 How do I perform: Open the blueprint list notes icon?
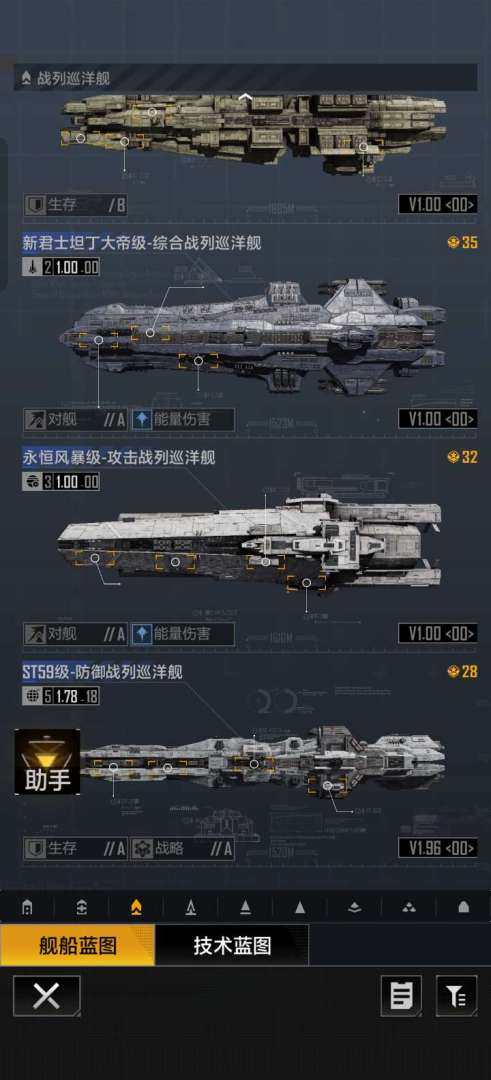point(401,996)
